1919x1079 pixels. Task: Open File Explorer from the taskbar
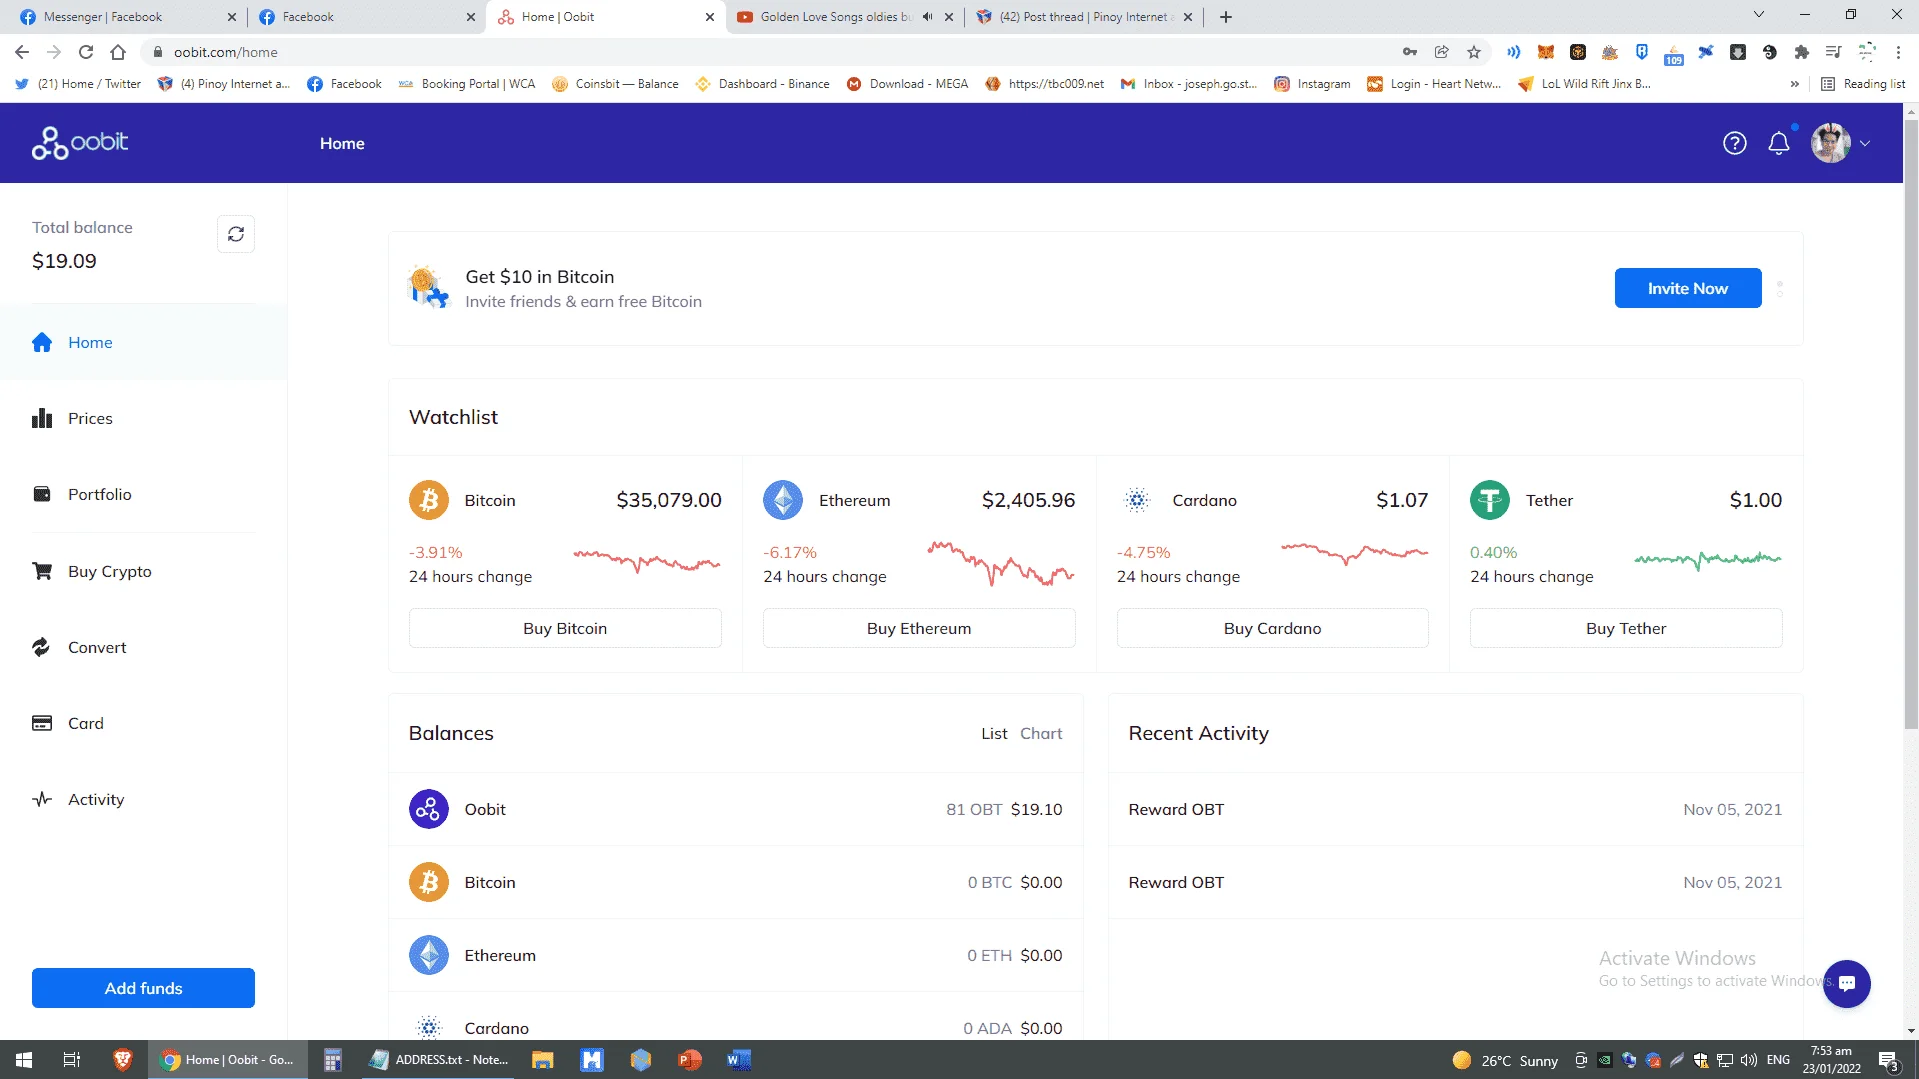tap(543, 1060)
